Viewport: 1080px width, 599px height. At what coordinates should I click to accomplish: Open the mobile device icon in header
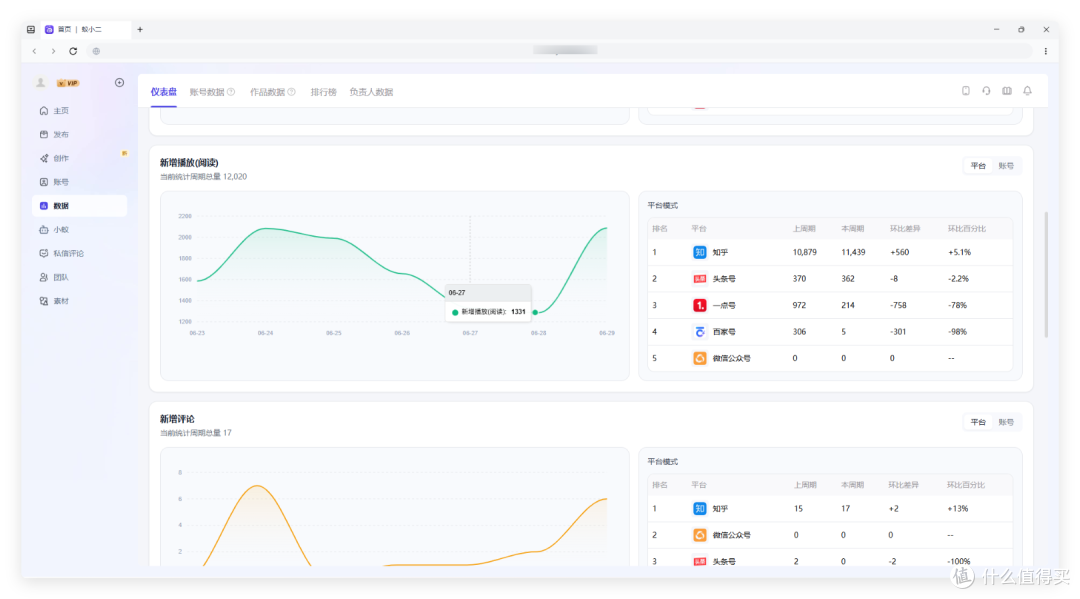click(966, 91)
